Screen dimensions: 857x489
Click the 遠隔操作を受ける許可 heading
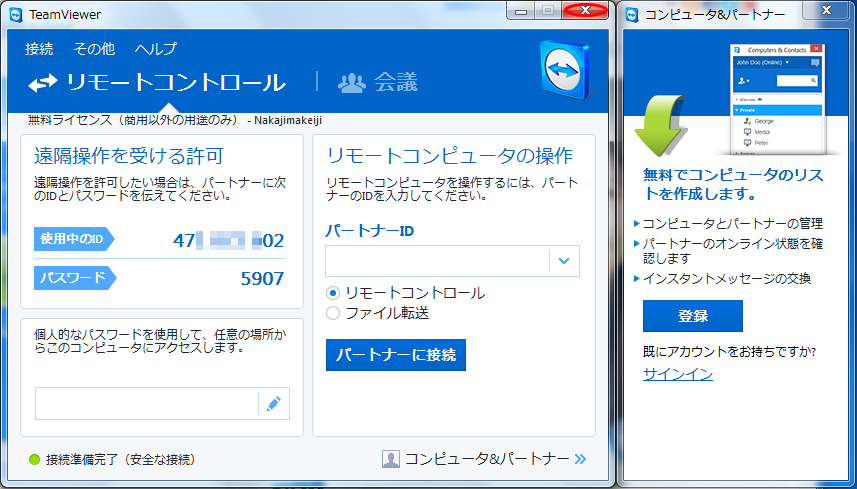[x=128, y=156]
